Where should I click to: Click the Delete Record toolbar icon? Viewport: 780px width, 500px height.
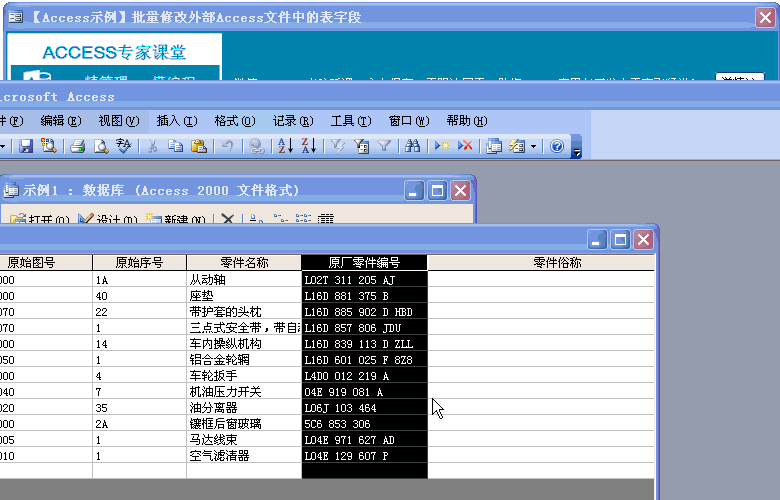coord(465,146)
